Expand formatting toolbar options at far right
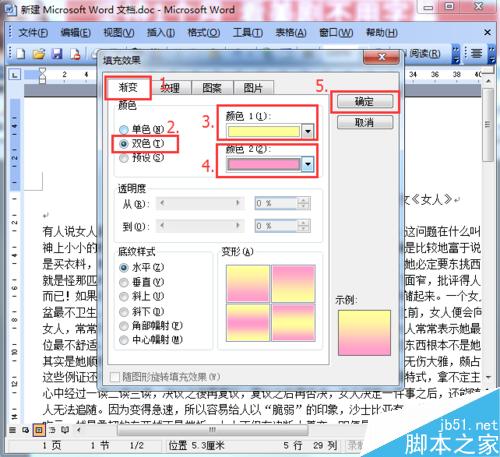This screenshot has height=457, width=500. [x=491, y=53]
